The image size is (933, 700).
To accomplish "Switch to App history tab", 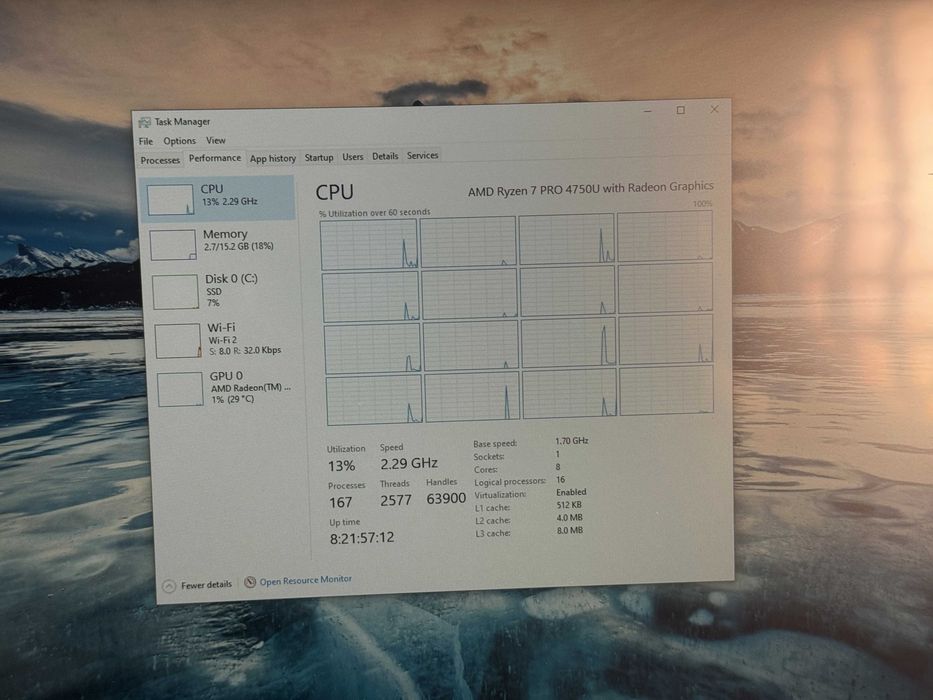I will point(273,158).
